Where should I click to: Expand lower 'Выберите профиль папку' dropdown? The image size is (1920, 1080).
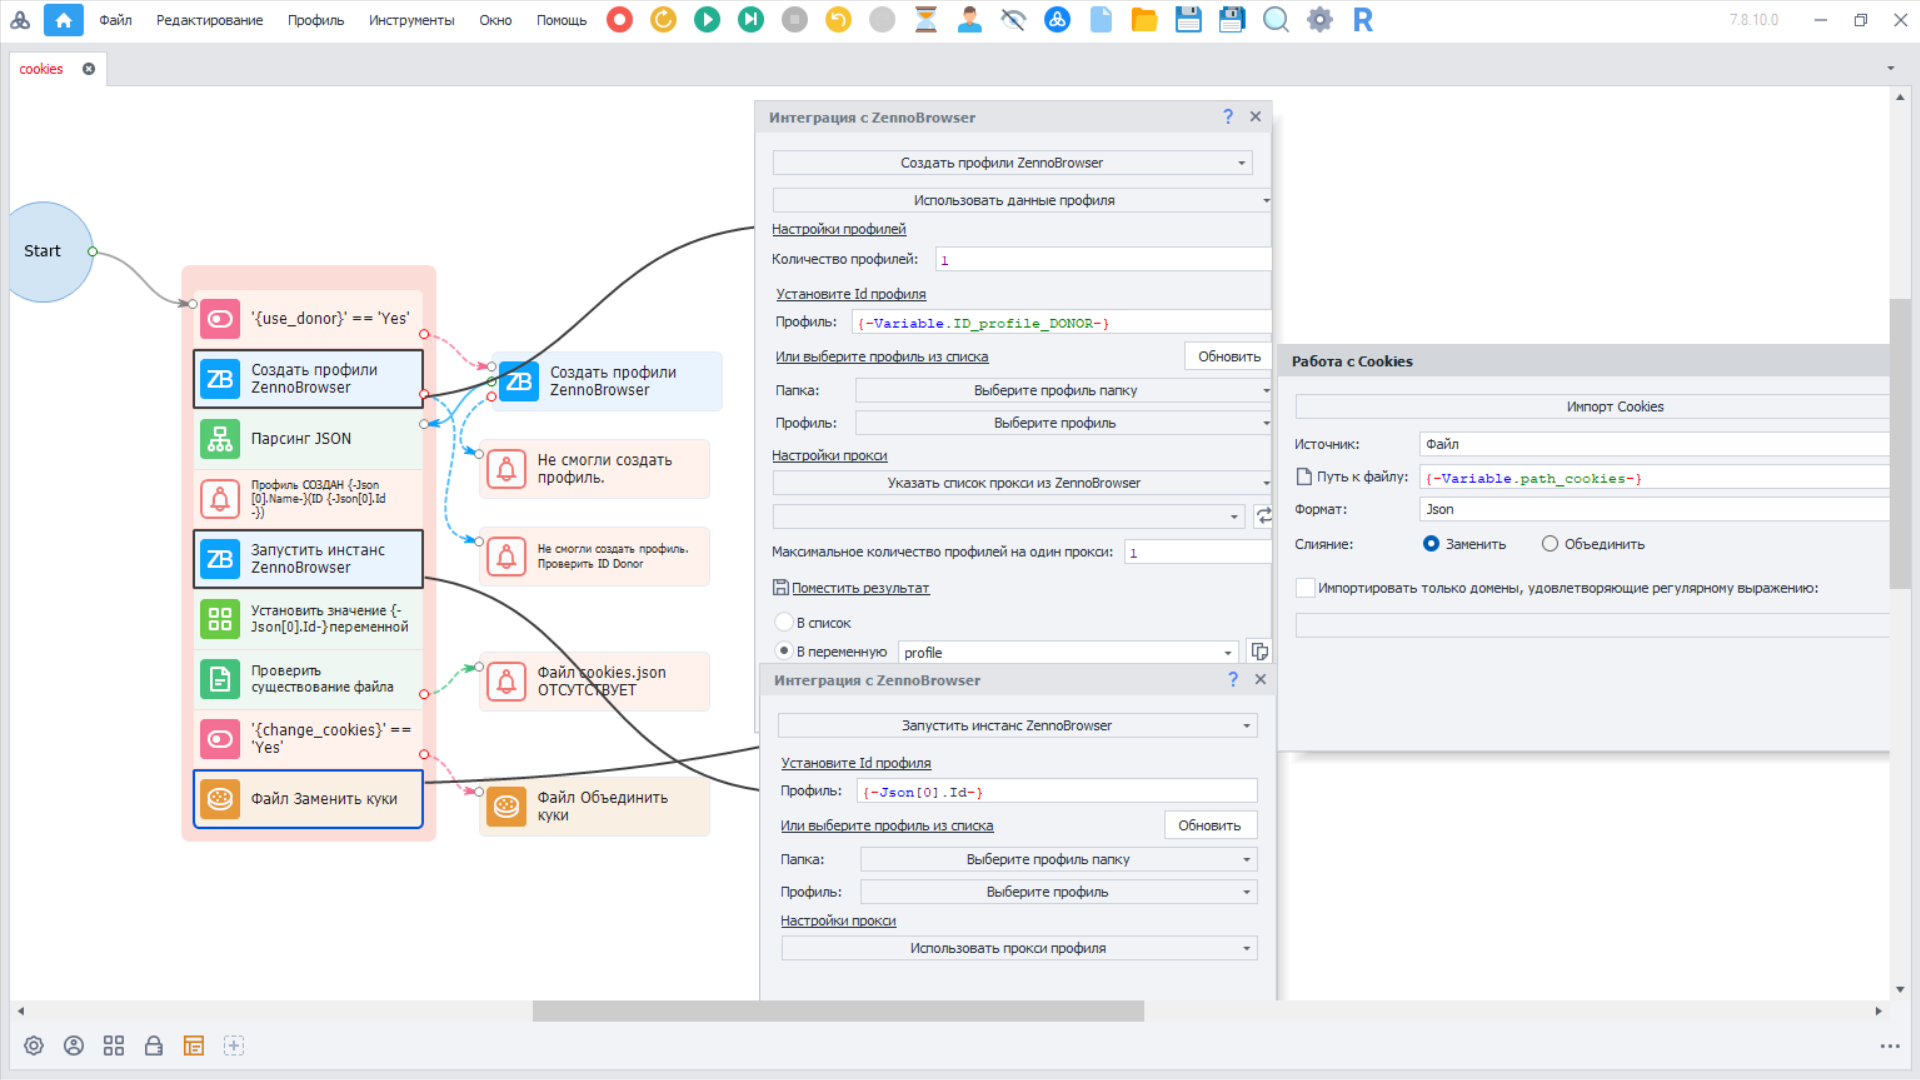(x=1058, y=859)
